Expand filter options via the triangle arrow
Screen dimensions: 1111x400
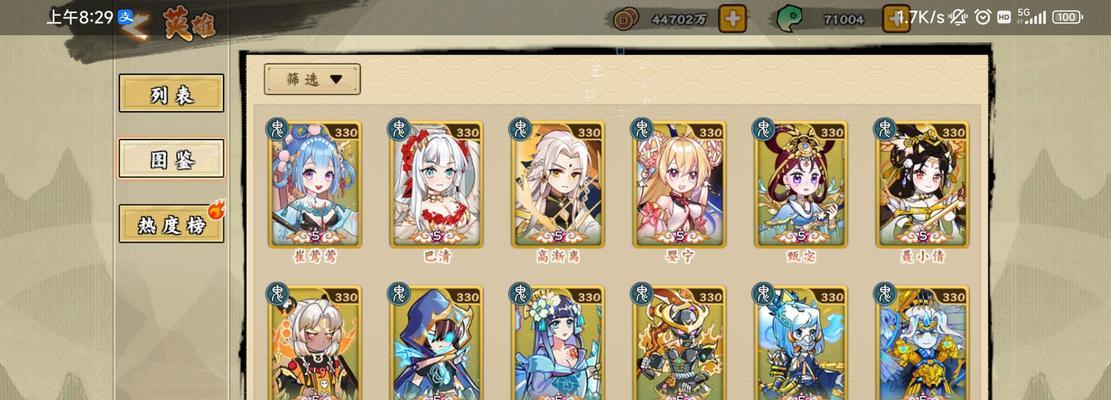[x=336, y=80]
